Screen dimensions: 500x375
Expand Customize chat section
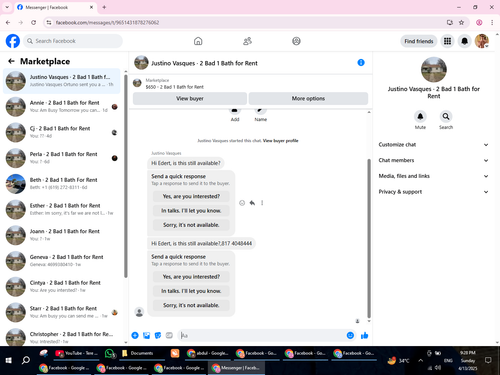[434, 145]
